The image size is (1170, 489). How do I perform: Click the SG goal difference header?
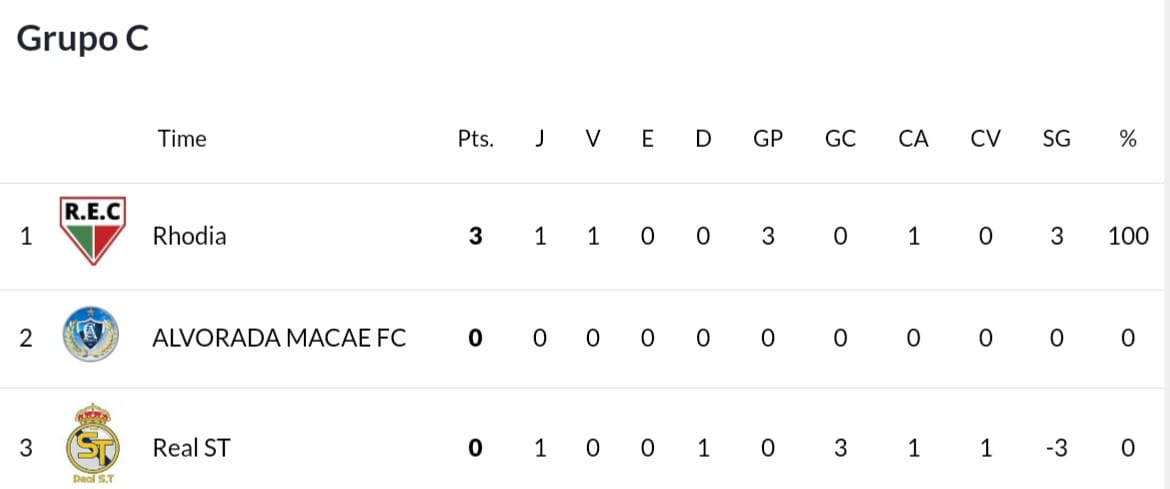tap(1057, 139)
